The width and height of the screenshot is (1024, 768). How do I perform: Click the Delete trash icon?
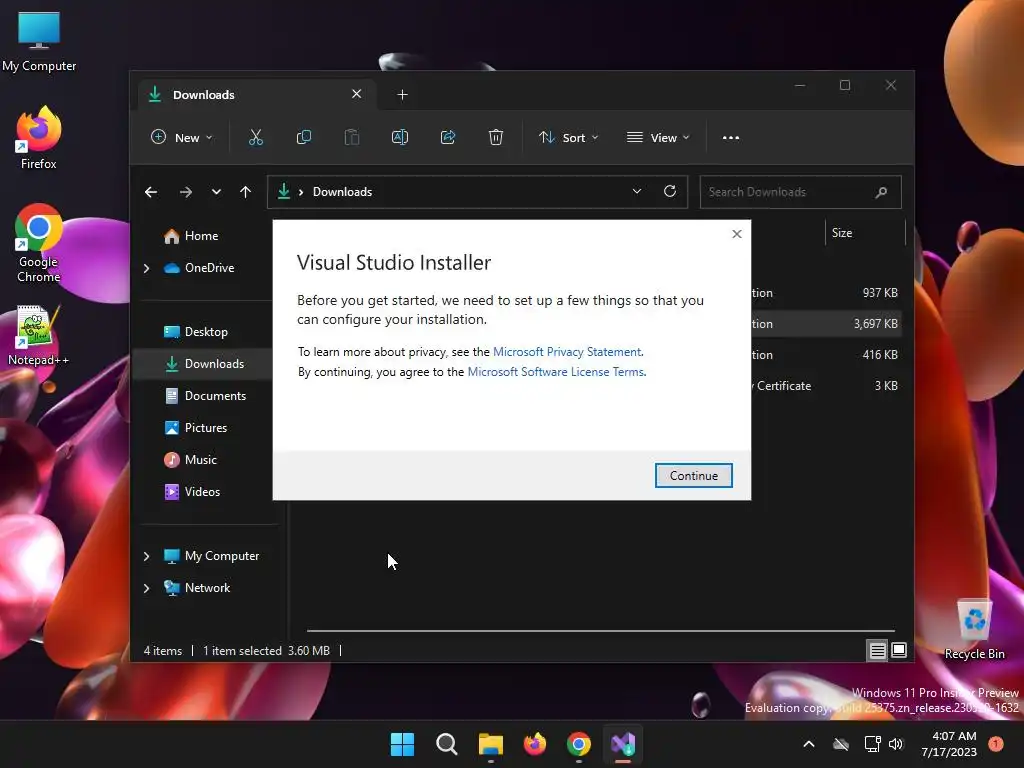tap(496, 137)
